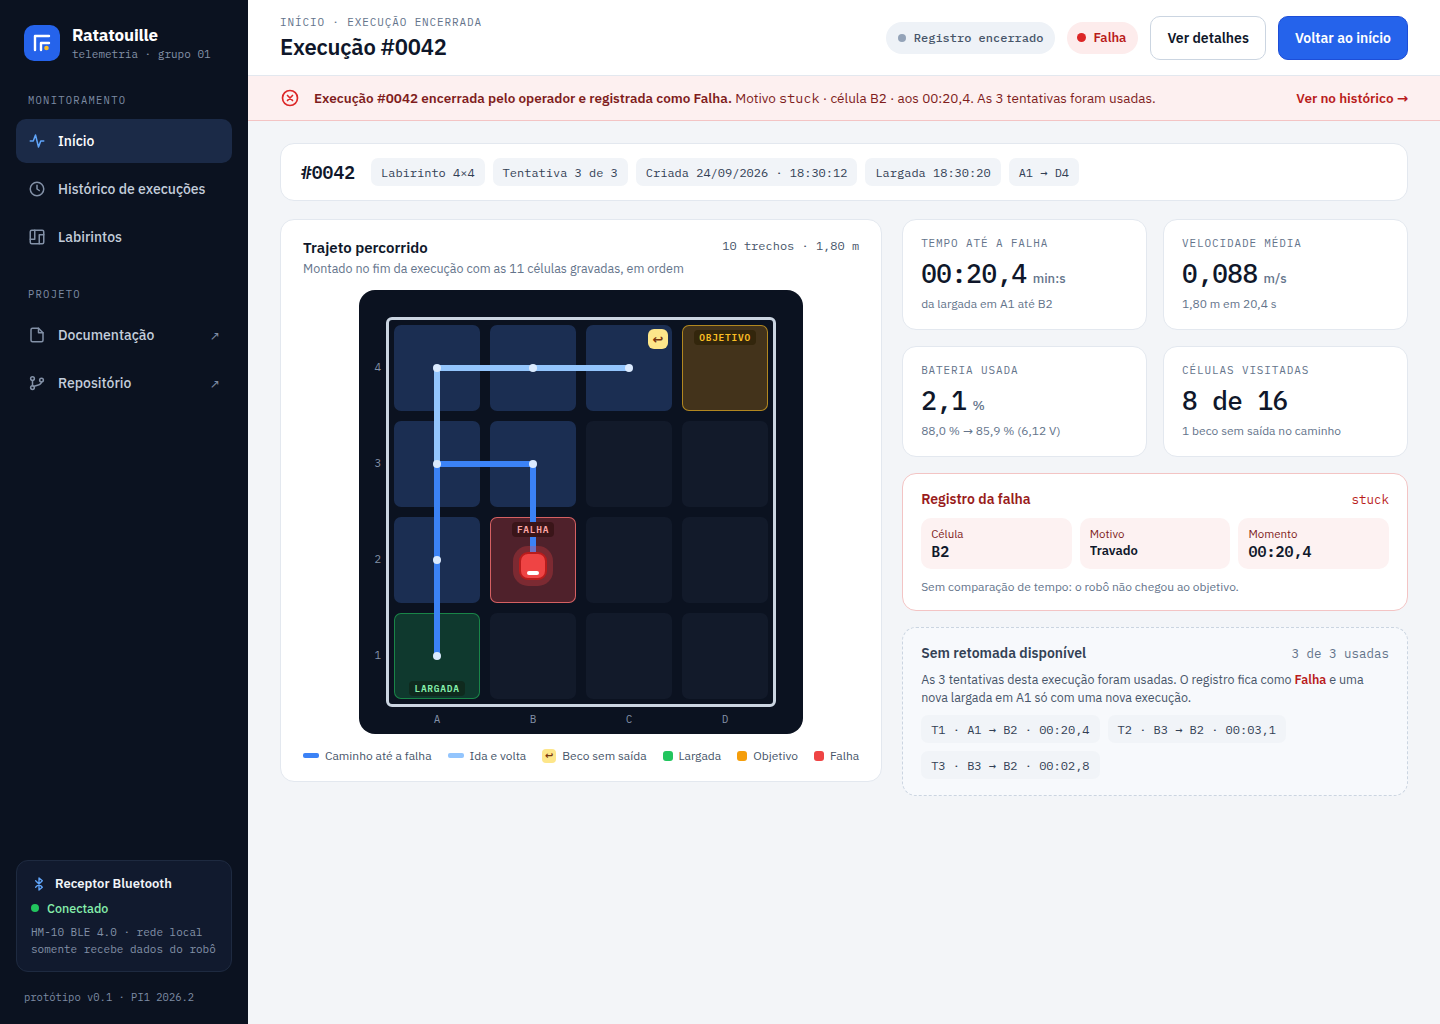
Task: Click the Ver detalhes button
Action: (1208, 38)
